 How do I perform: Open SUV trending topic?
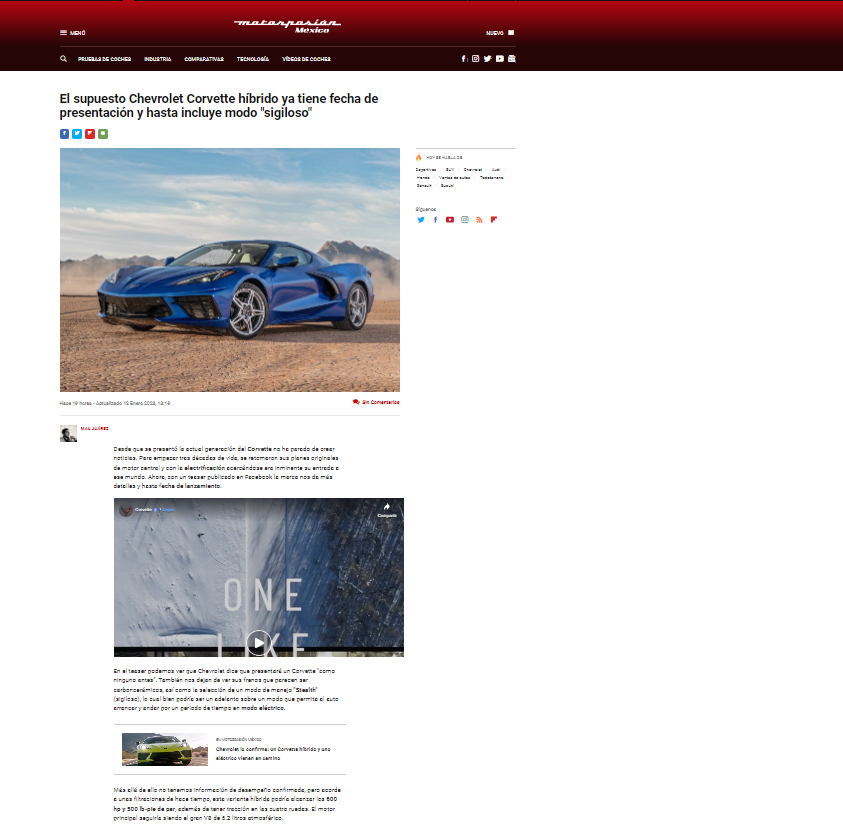click(x=449, y=170)
